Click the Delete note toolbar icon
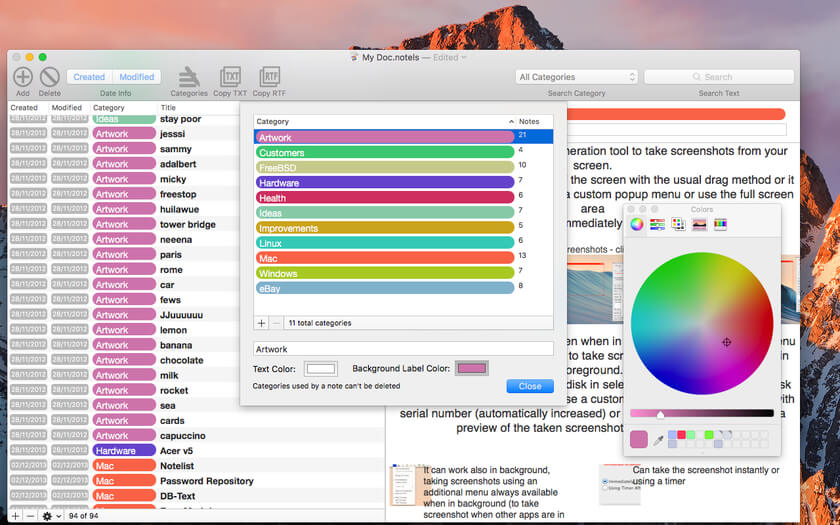The height and width of the screenshot is (525, 840). (x=49, y=76)
